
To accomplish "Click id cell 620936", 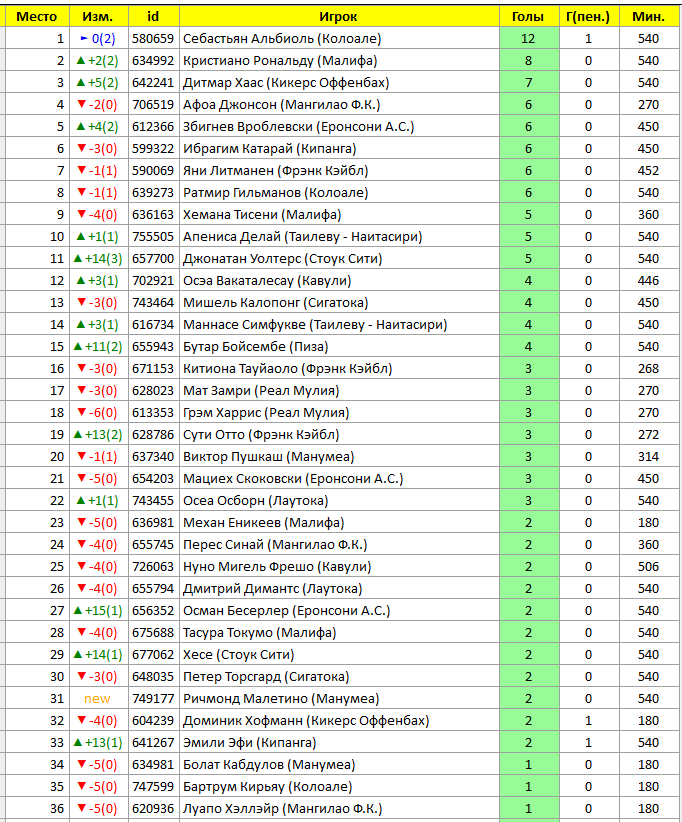I will click(153, 809).
